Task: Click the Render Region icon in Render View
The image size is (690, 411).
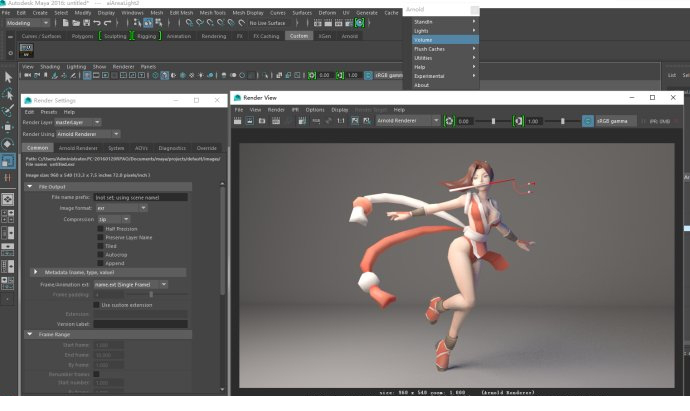Action: [250, 121]
